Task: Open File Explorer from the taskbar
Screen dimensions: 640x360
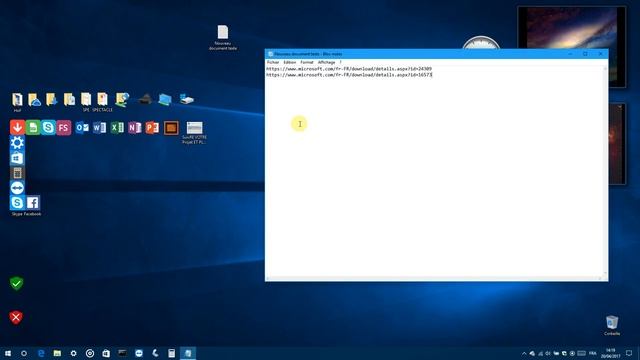Action: [57, 353]
